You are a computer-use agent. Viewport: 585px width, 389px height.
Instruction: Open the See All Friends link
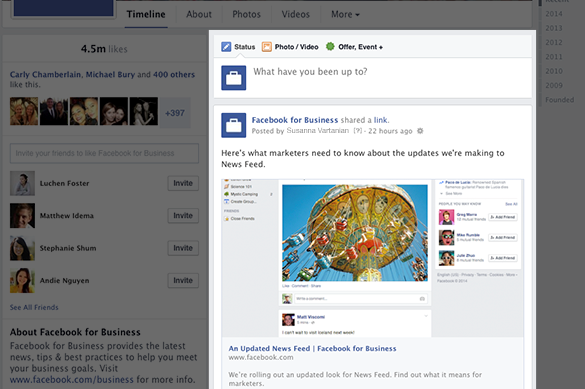[34, 307]
